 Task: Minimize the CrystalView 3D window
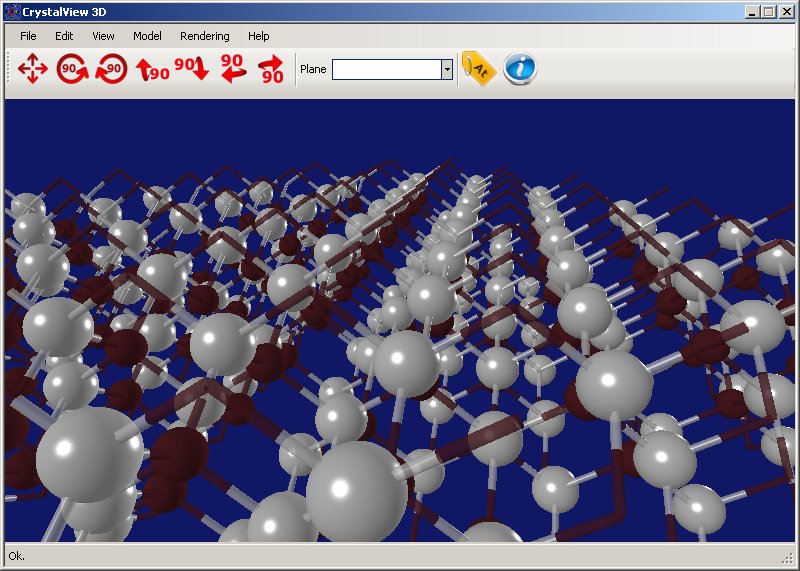[x=751, y=12]
